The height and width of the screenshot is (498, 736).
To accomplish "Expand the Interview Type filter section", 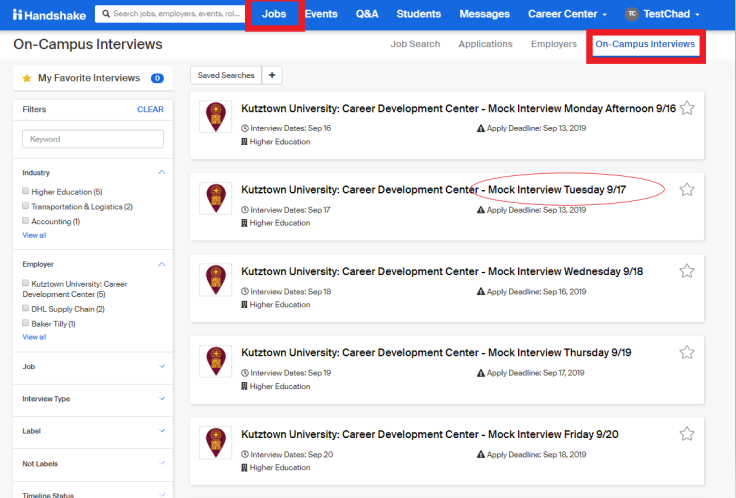I will 162,399.
